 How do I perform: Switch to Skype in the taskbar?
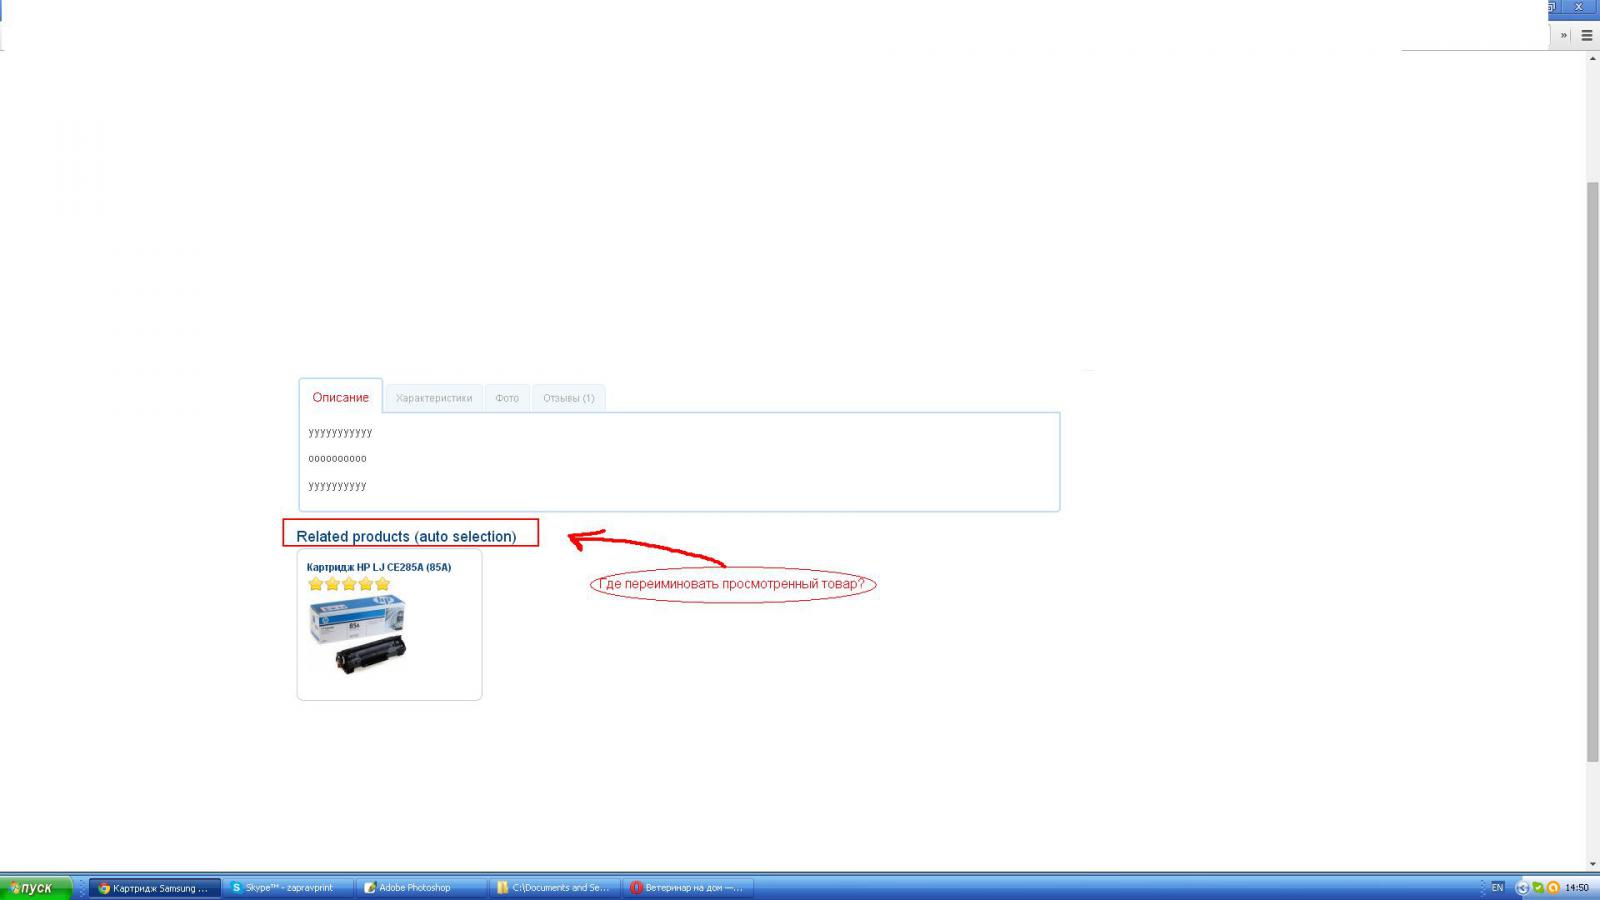pyautogui.click(x=288, y=887)
